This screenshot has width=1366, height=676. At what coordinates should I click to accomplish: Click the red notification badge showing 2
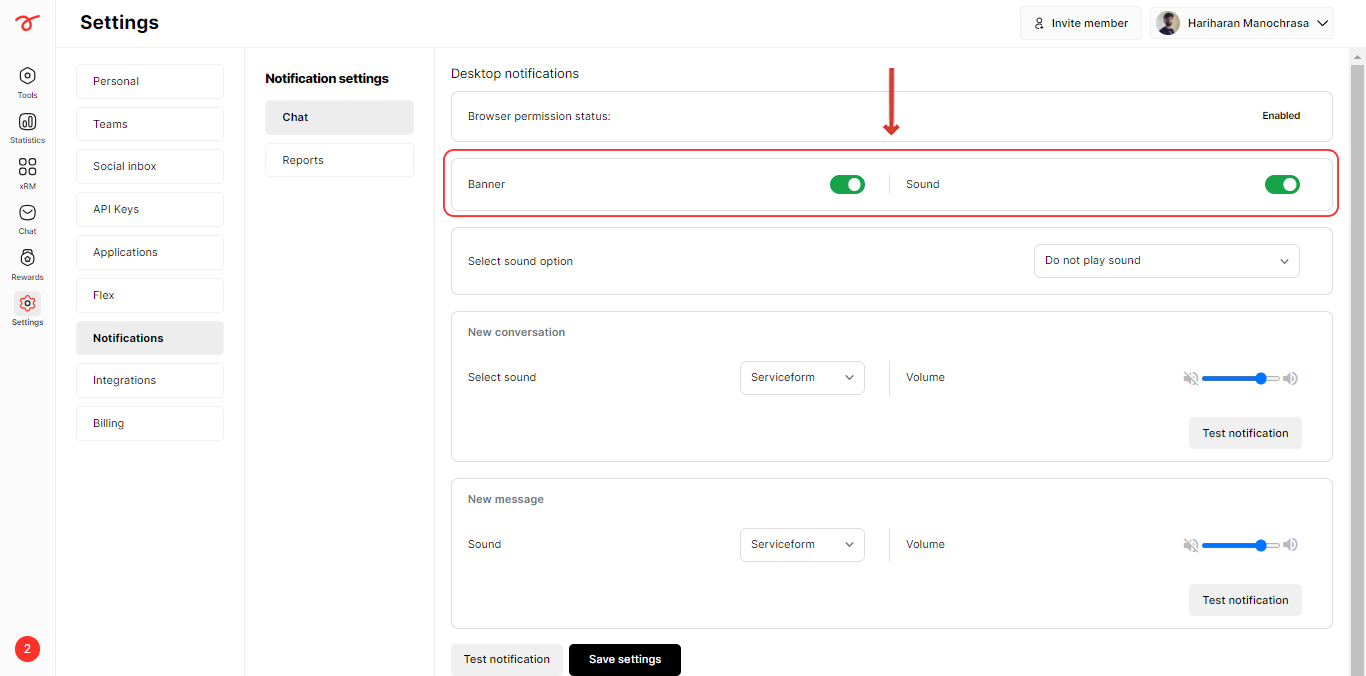[27, 649]
